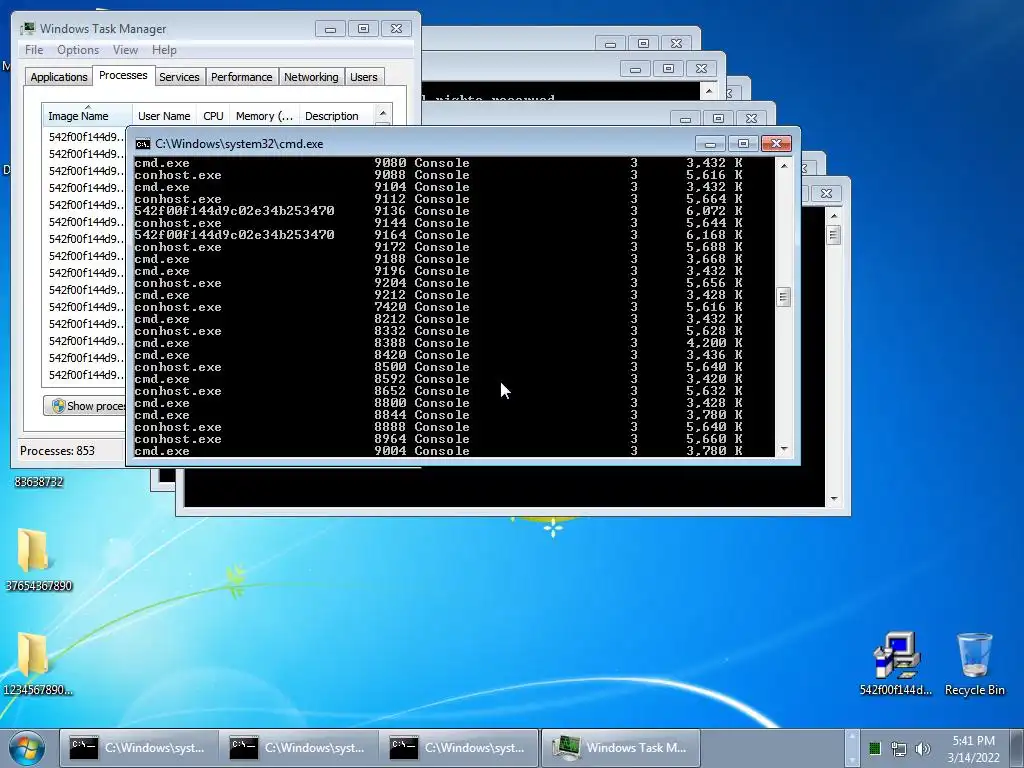The width and height of the screenshot is (1024, 768).
Task: Click the cmd.exe vertical scrollbar thumb
Action: click(784, 297)
